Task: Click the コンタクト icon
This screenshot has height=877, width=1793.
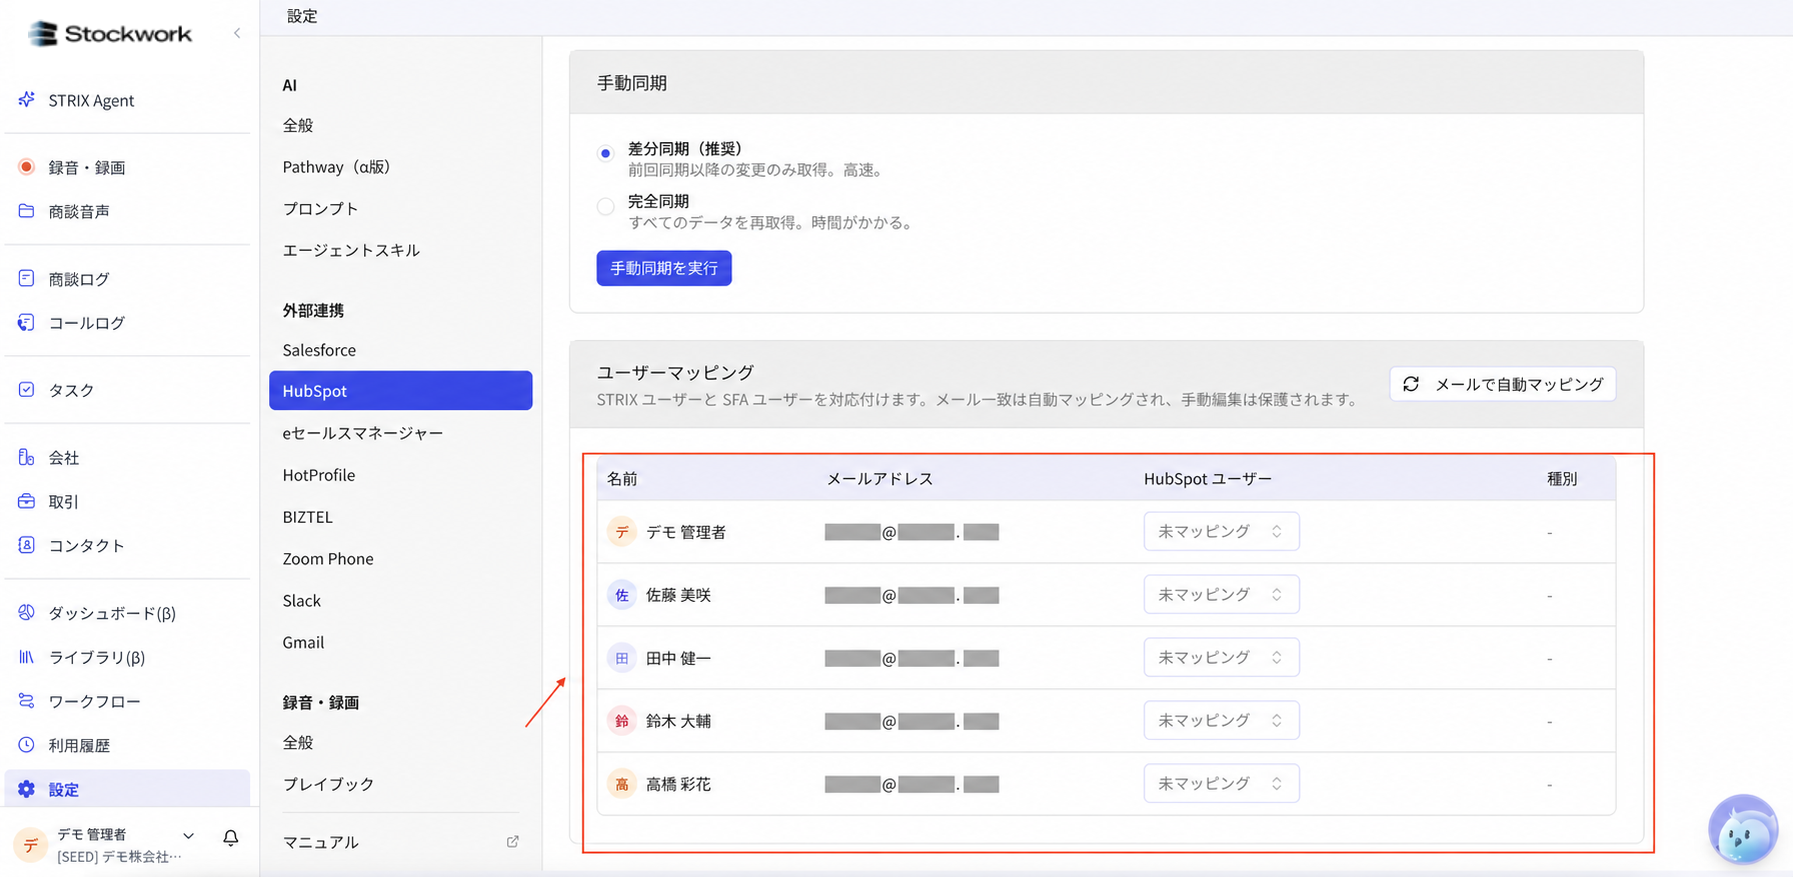Action: pyautogui.click(x=27, y=545)
